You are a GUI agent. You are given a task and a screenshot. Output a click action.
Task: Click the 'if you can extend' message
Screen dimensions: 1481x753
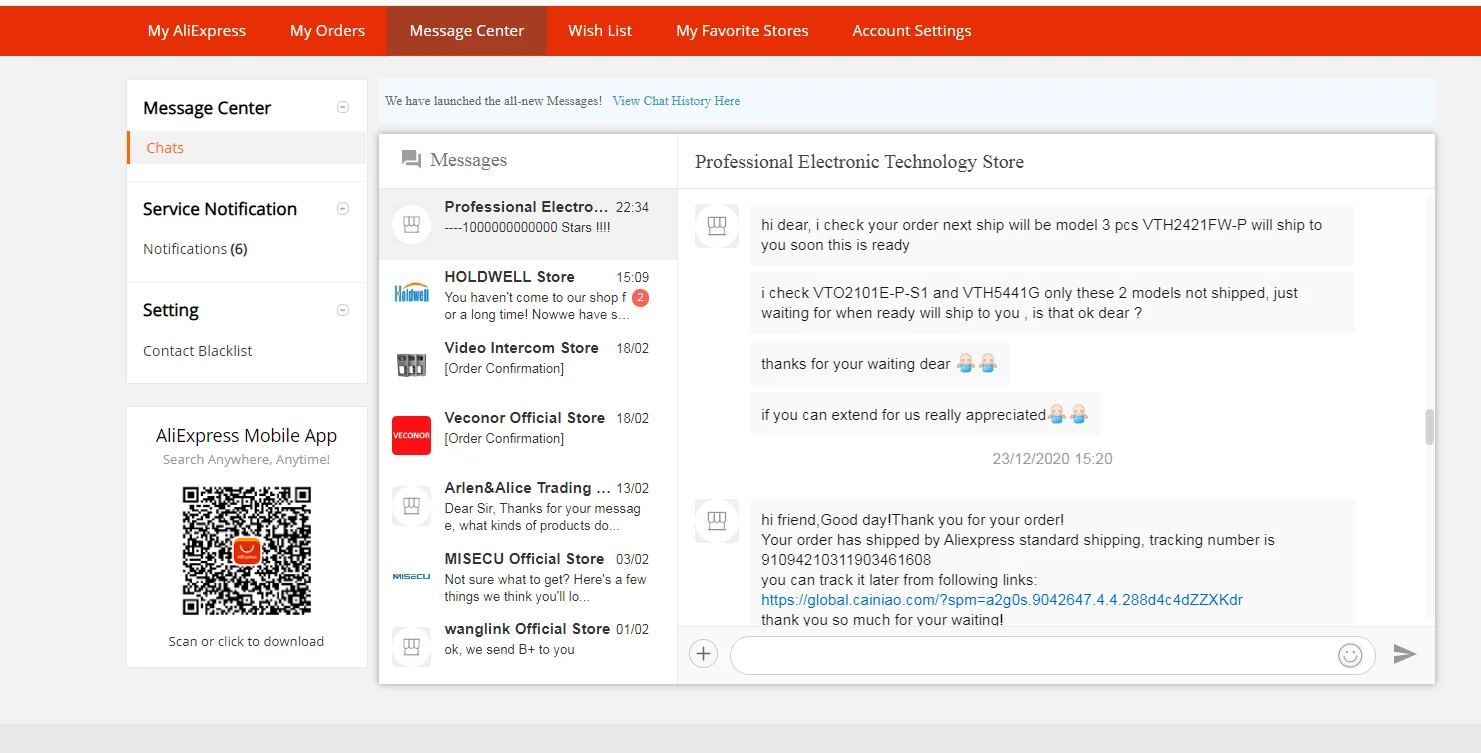pyautogui.click(x=925, y=414)
